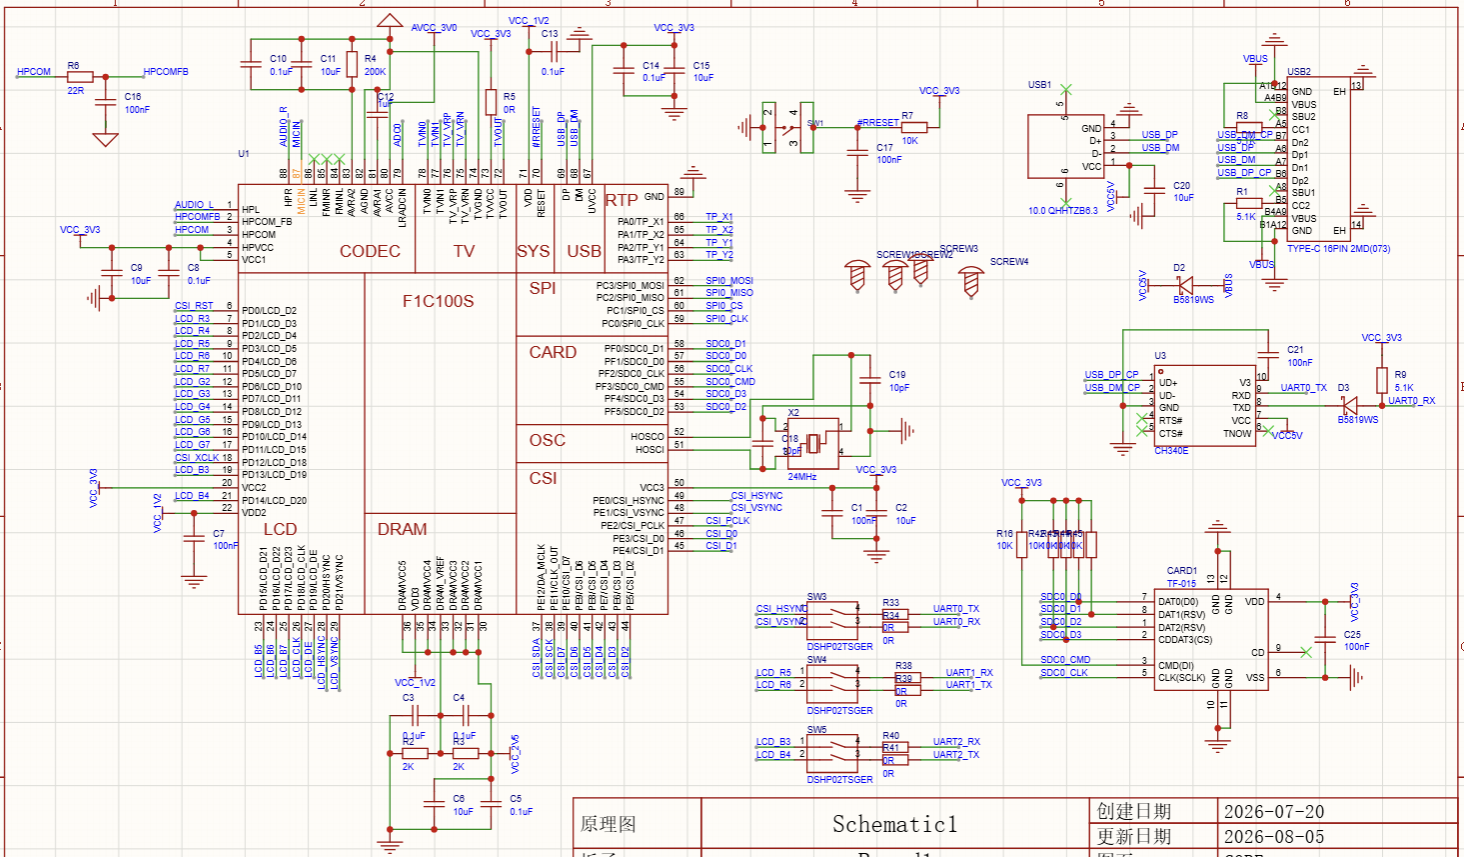Click the blue SPI0_CLK net label
The height and width of the screenshot is (857, 1464).
point(727,319)
